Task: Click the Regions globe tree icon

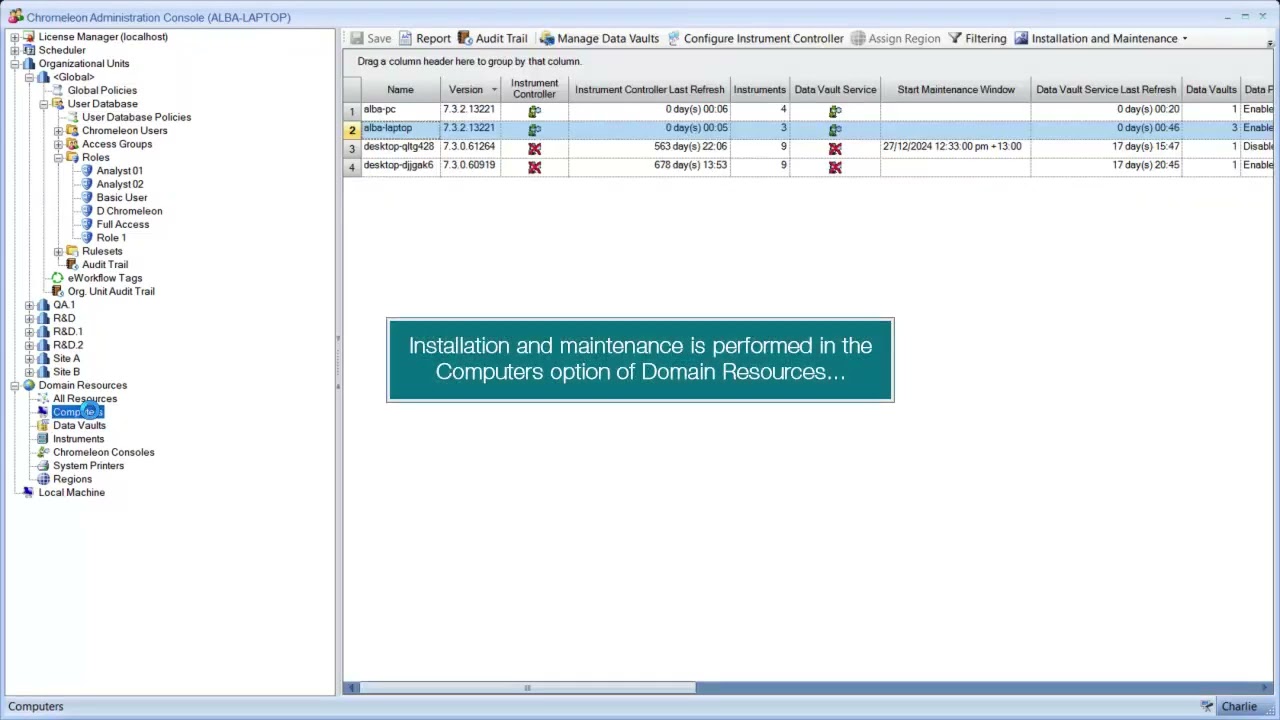Action: (43, 479)
